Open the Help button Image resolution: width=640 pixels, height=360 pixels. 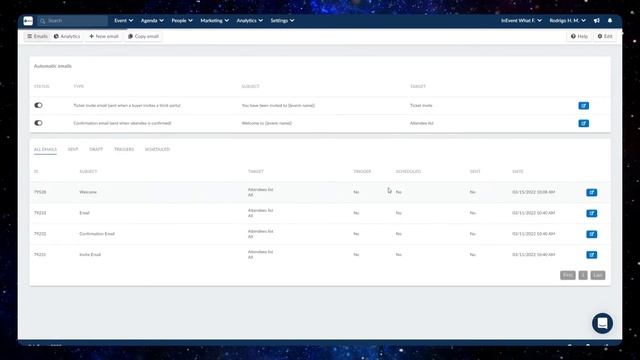coord(579,36)
